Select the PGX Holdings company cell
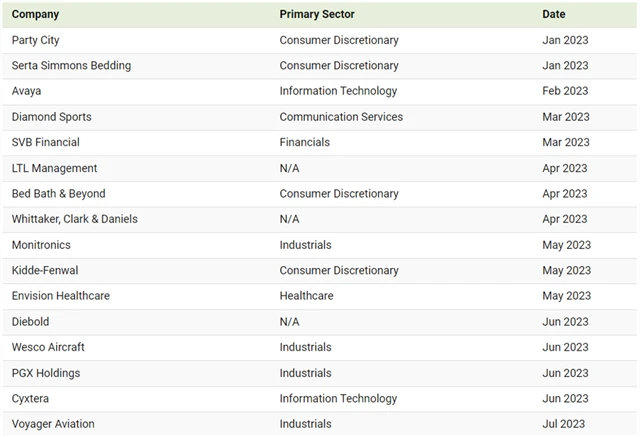 46,373
